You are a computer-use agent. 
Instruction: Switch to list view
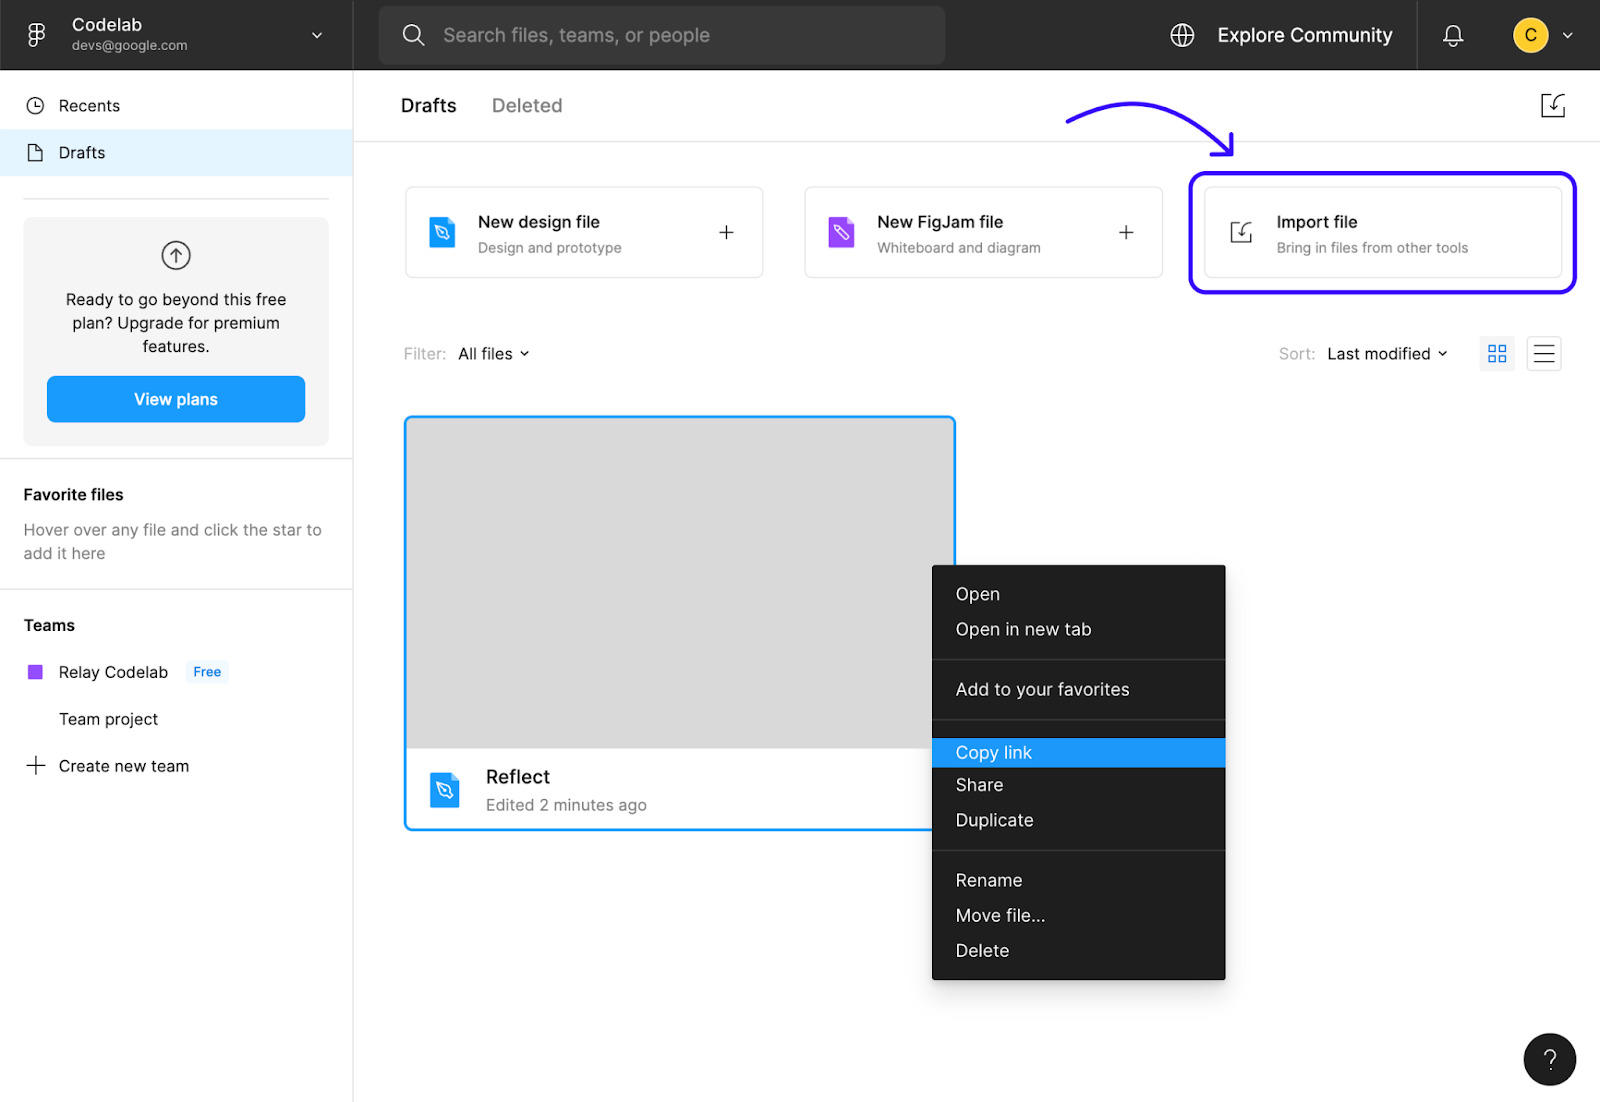(x=1544, y=354)
